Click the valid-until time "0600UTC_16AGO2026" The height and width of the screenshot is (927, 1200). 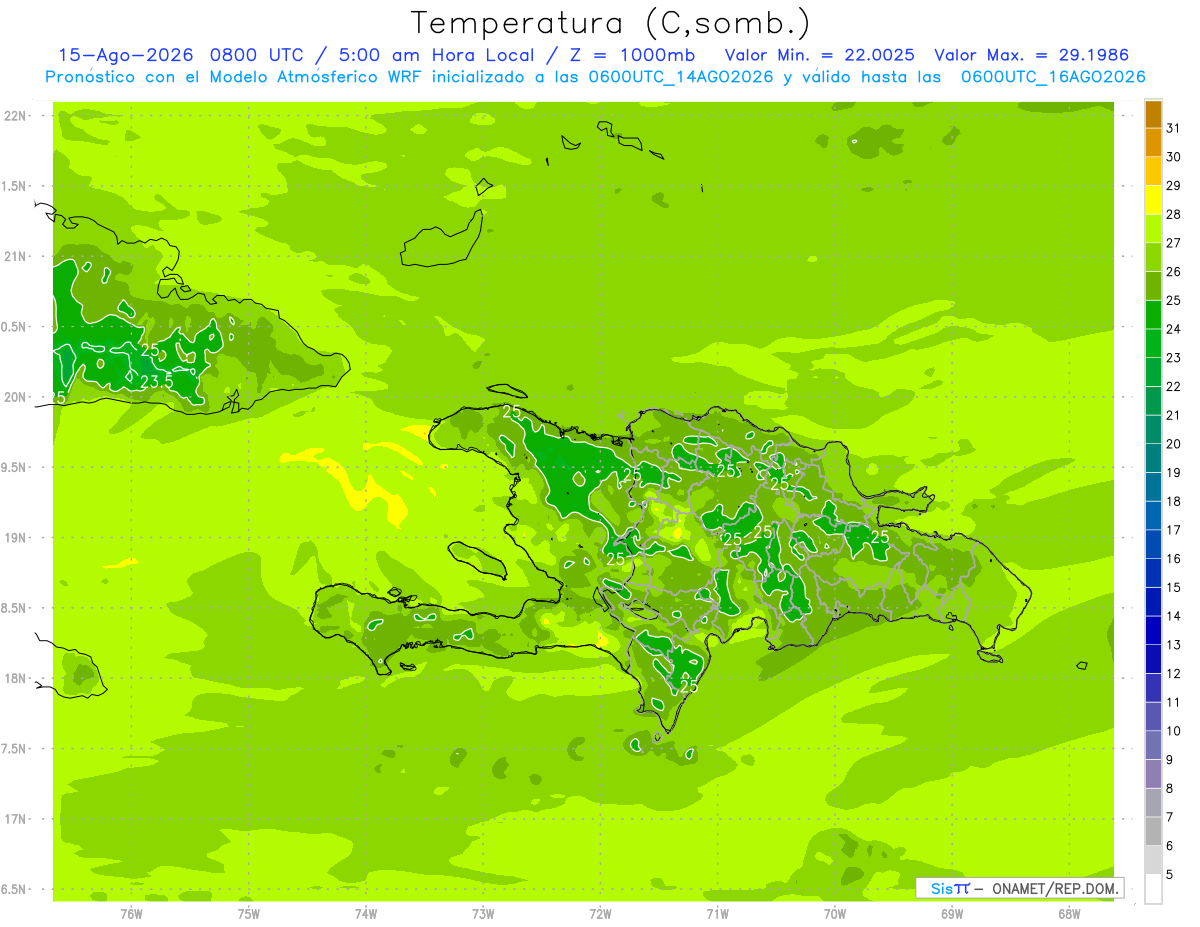[1053, 77]
